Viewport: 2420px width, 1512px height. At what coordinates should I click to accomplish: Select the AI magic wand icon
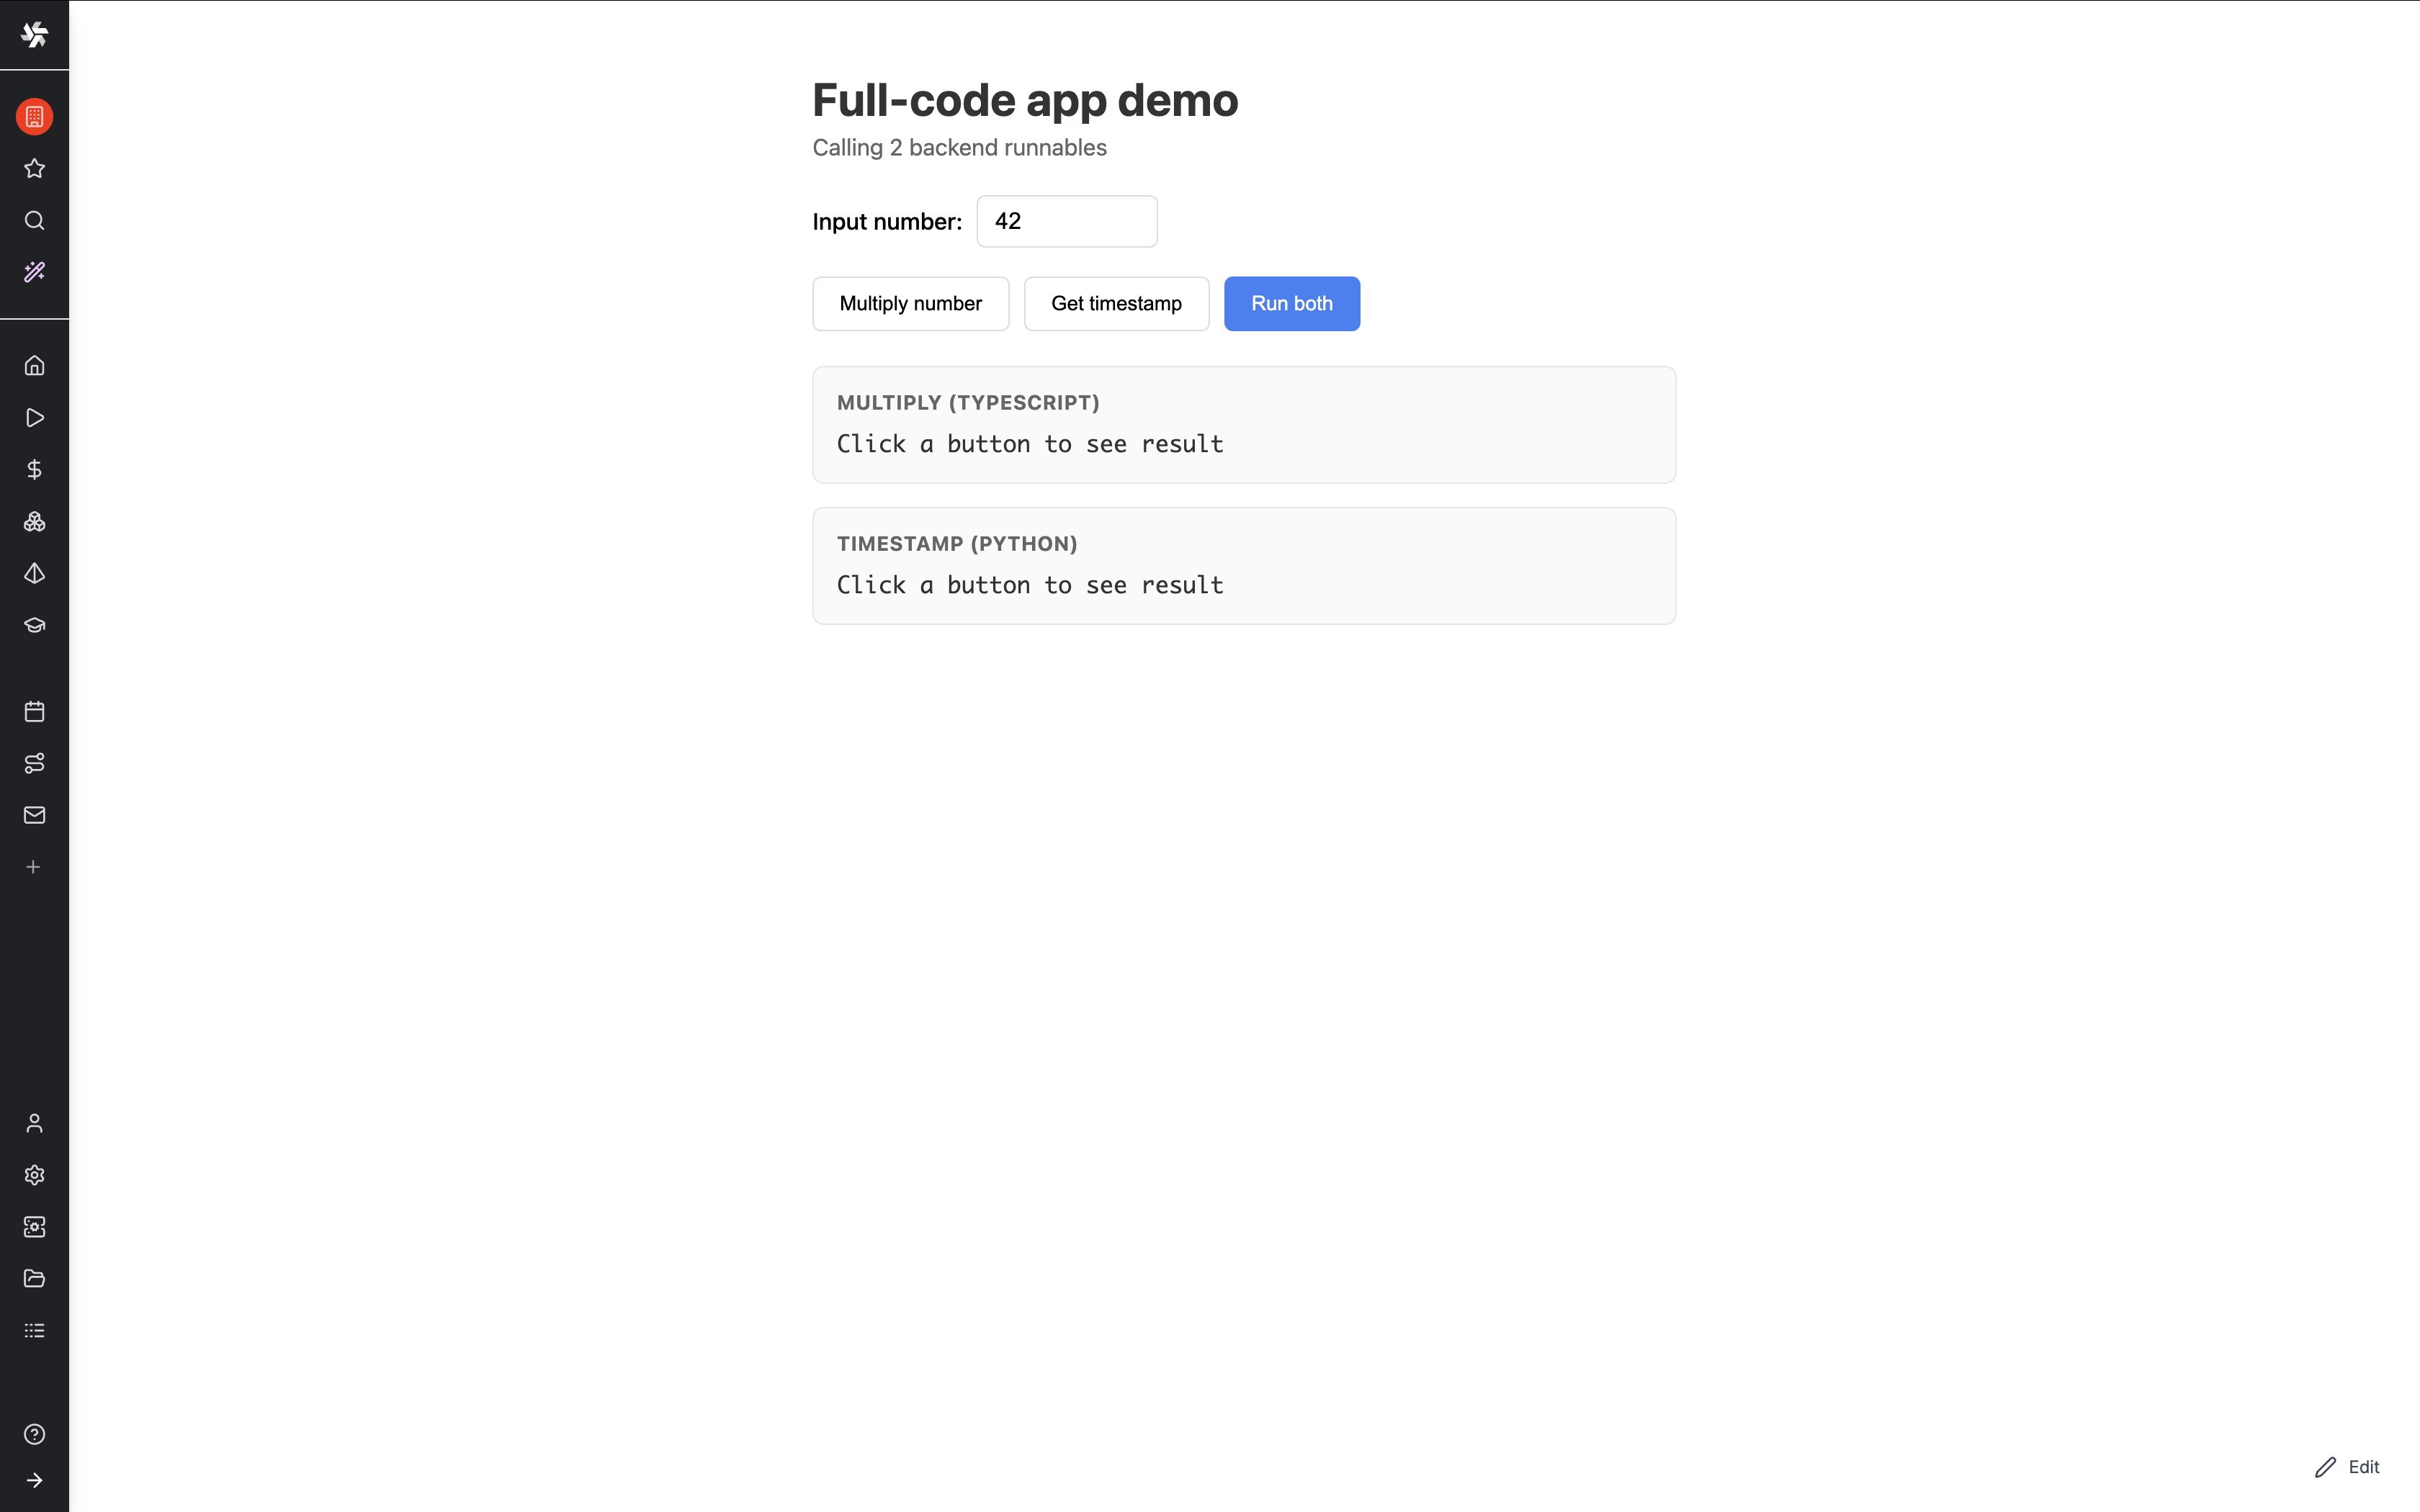[x=35, y=272]
